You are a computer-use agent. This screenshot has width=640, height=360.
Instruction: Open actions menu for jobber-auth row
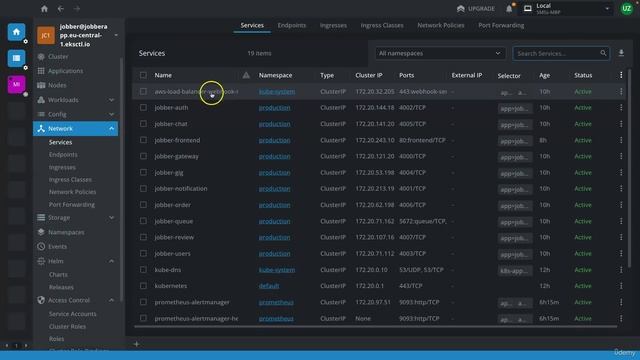(x=621, y=107)
